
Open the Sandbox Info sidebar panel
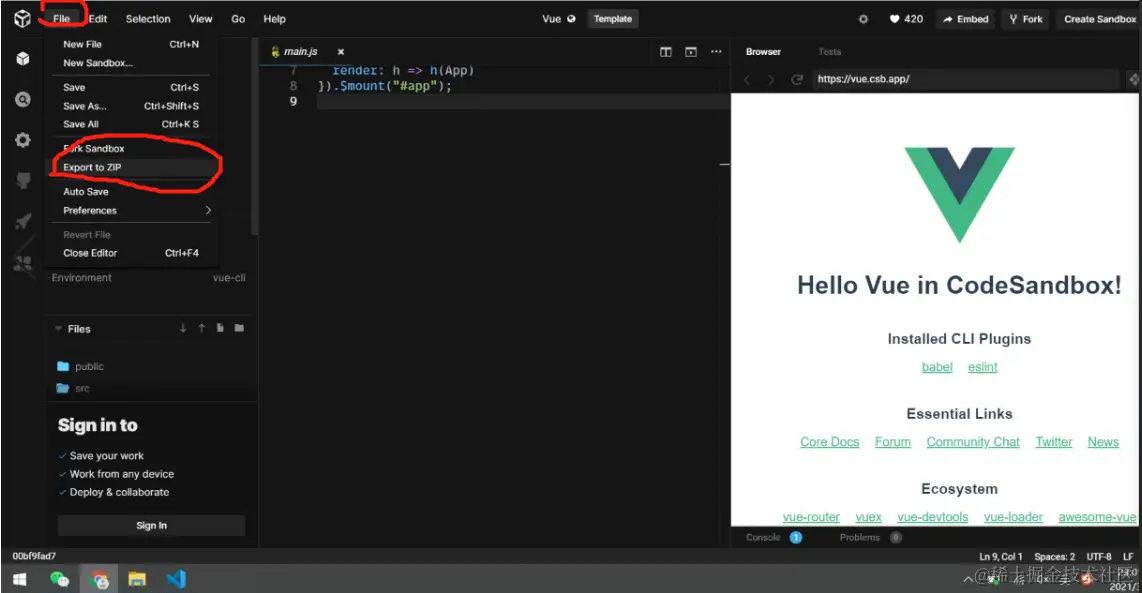pyautogui.click(x=23, y=59)
